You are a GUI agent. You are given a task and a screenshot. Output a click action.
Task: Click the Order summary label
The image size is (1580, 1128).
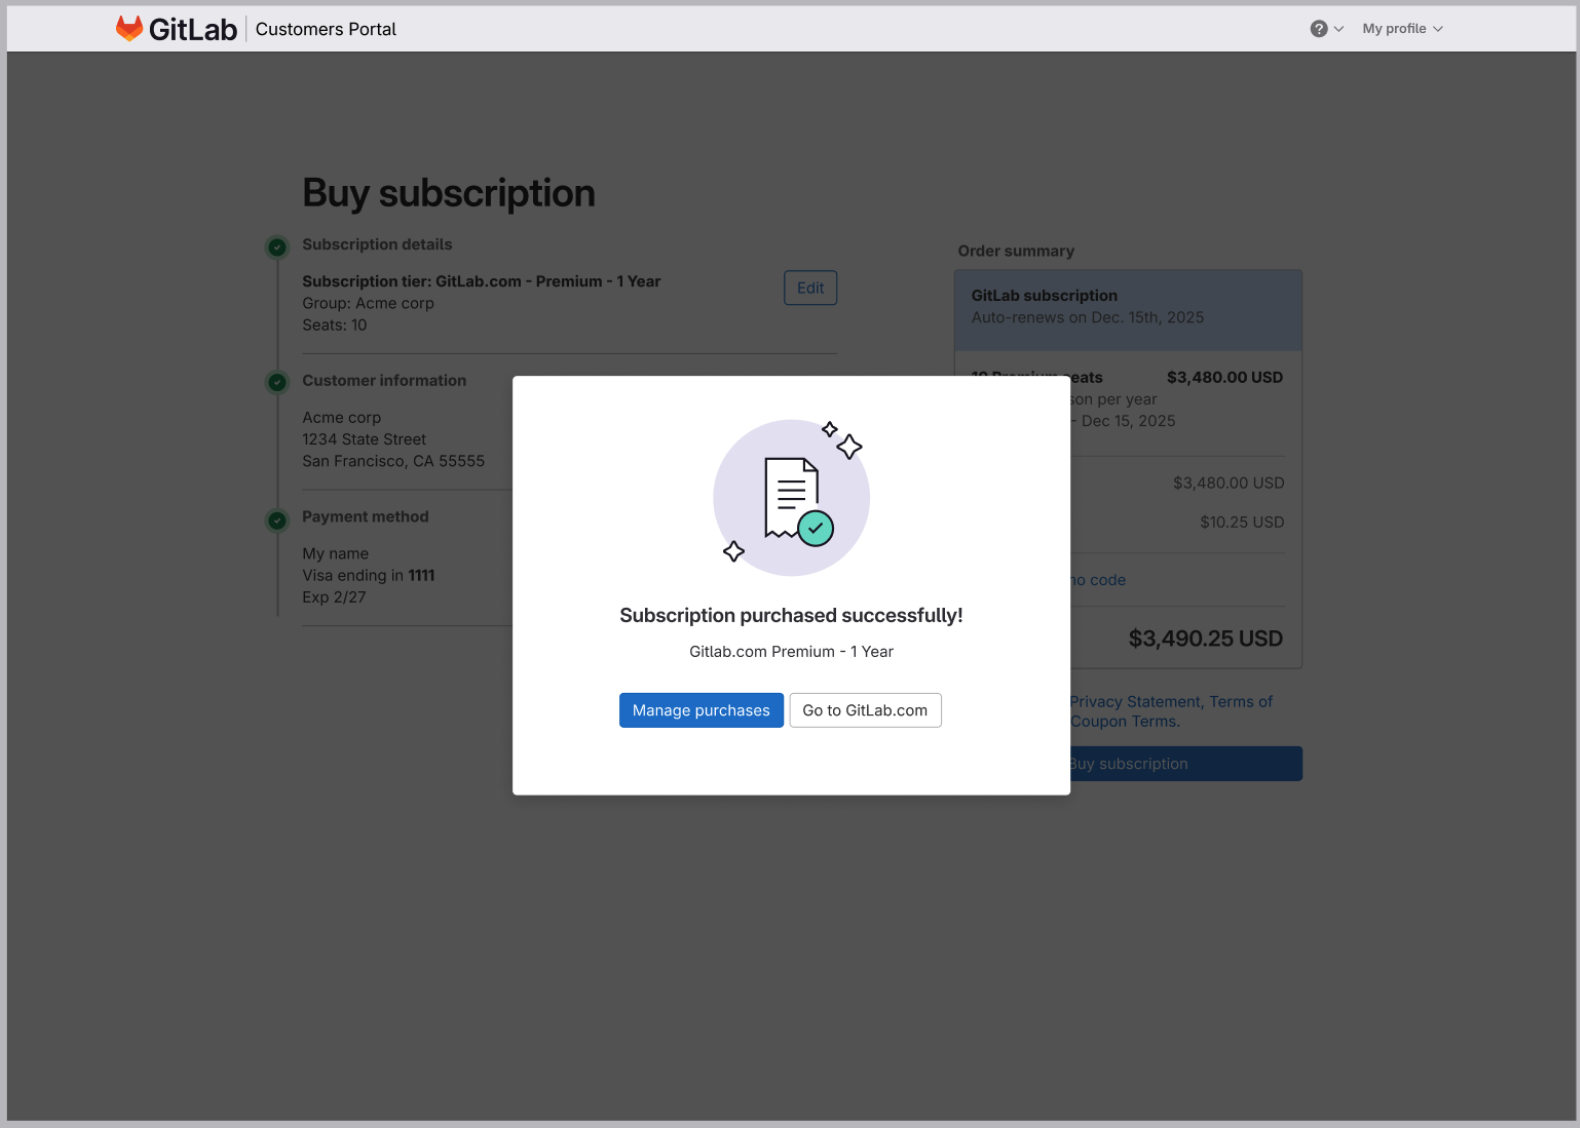click(1016, 251)
